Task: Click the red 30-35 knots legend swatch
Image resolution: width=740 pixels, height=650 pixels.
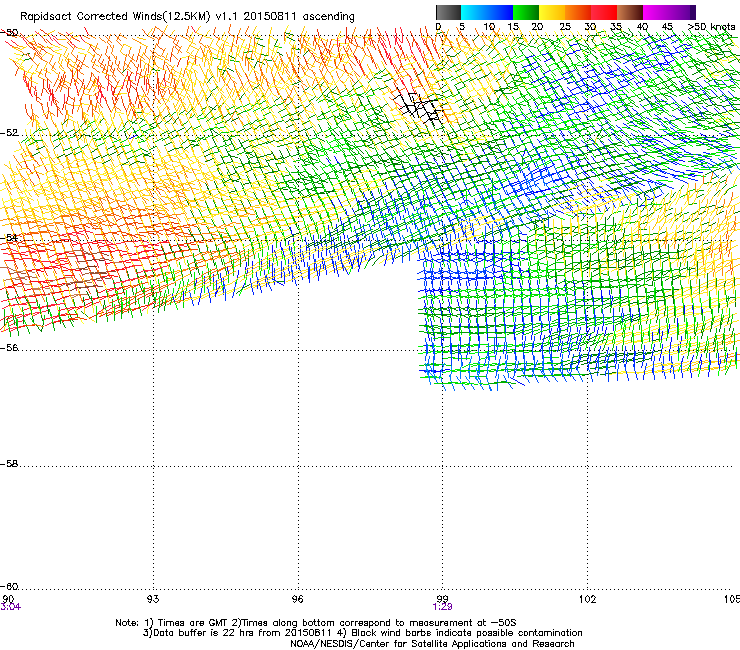Action: 604,12
